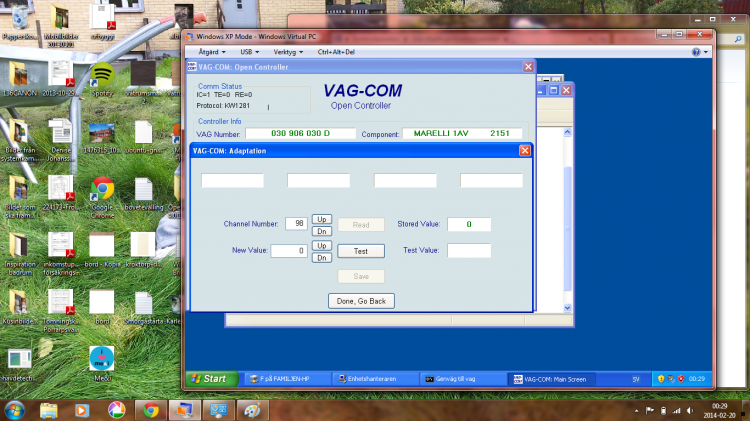Open the Mobilbilder folder on desktop

pyautogui.click(x=60, y=25)
